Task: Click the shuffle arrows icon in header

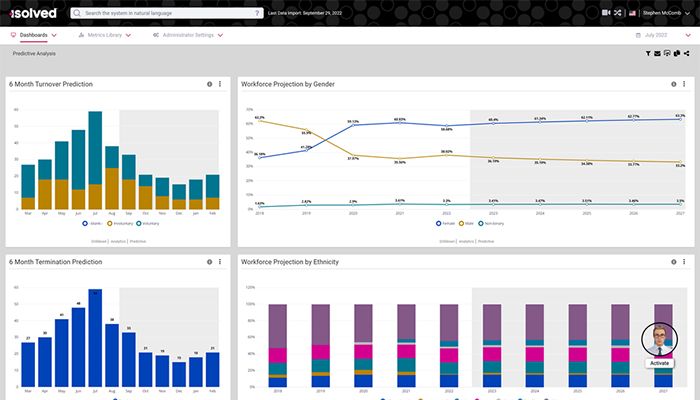Action: [x=618, y=13]
